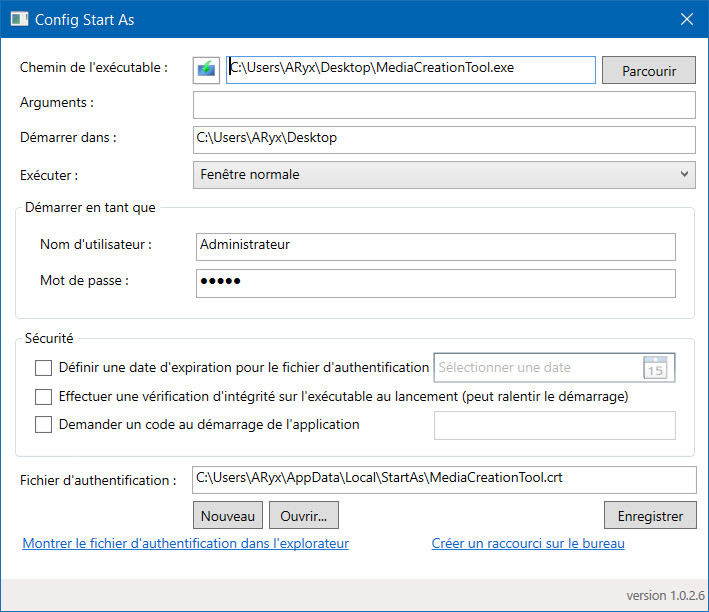This screenshot has width=709, height=612.
Task: Click the Enregistrer button
Action: coord(650,515)
